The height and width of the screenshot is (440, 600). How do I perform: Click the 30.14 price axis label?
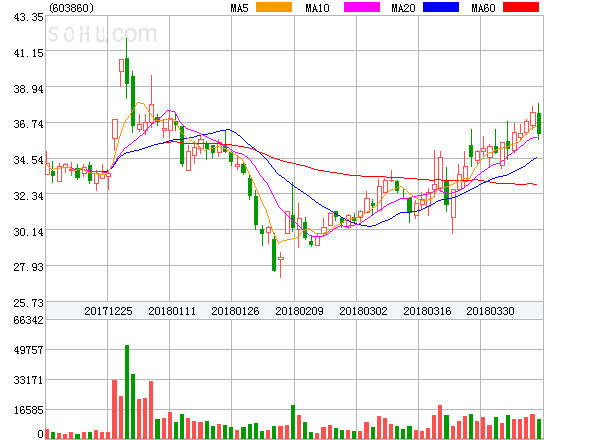[28, 232]
